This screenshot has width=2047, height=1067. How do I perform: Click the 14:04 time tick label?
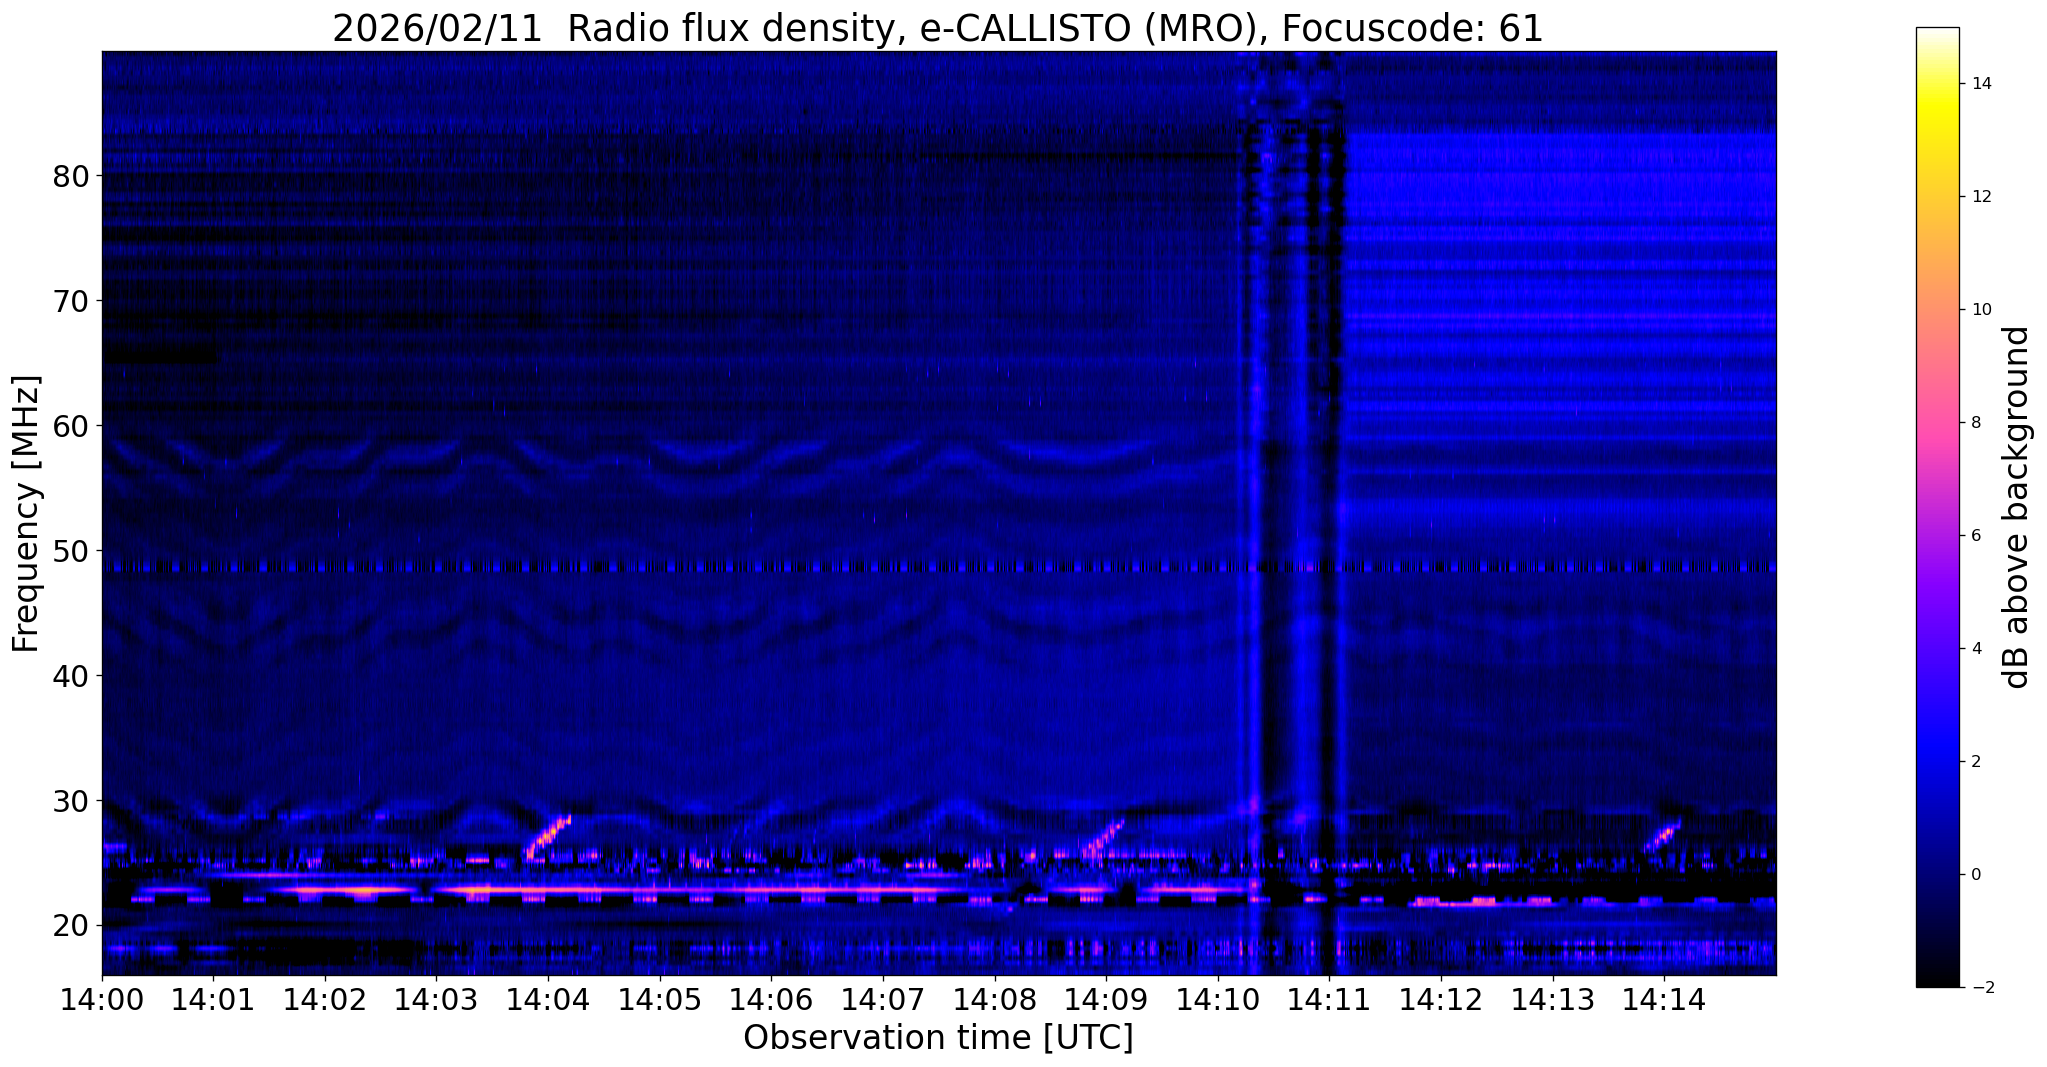click(548, 999)
